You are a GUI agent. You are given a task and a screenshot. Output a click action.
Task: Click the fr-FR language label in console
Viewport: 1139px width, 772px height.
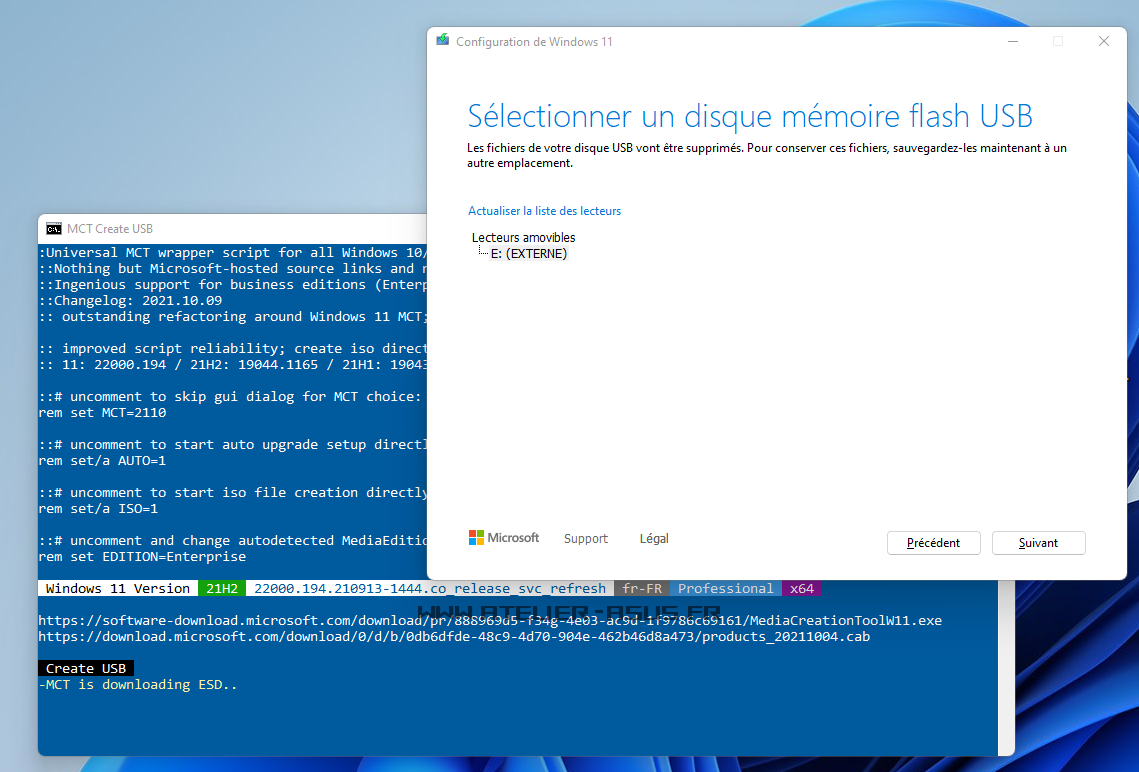pyautogui.click(x=642, y=589)
